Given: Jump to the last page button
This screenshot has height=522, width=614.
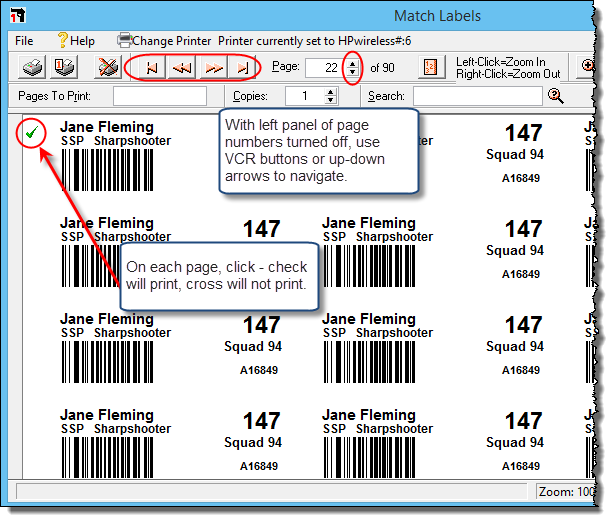Looking at the screenshot, I should 243,67.
